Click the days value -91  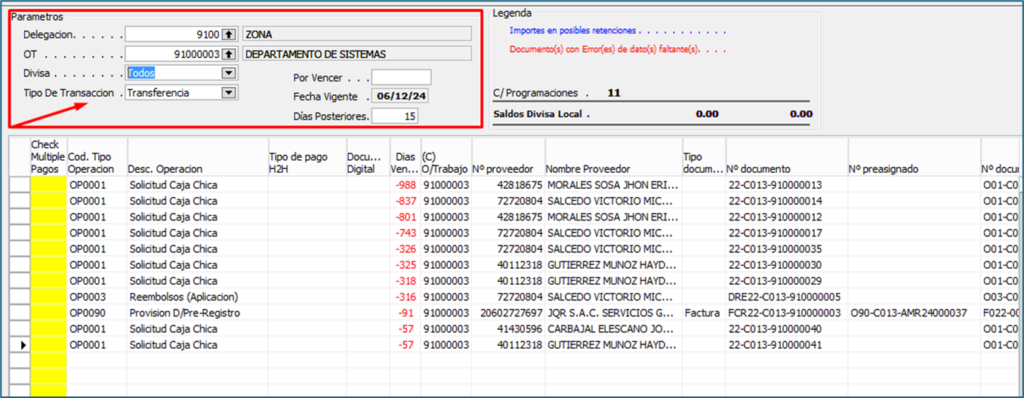405,312
